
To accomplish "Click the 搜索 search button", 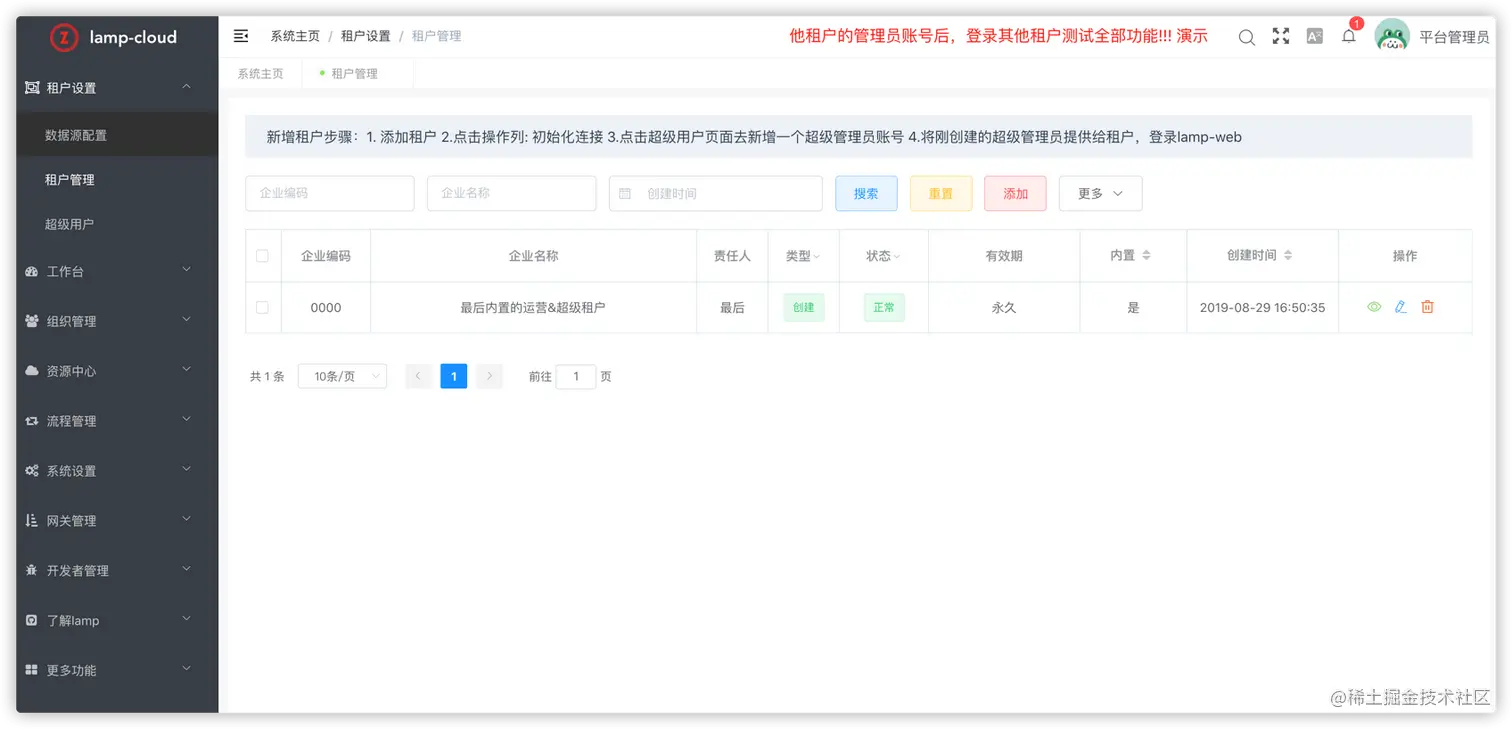I will click(866, 193).
